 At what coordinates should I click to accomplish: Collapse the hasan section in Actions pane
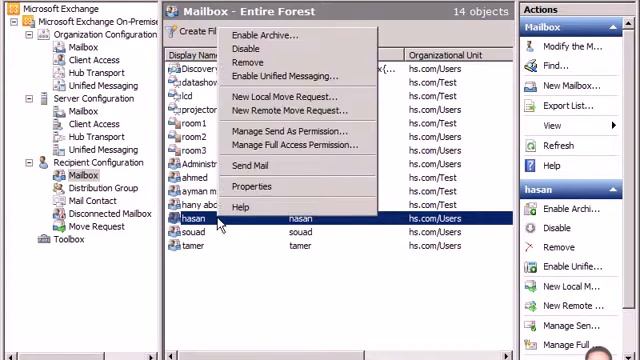[613, 190]
